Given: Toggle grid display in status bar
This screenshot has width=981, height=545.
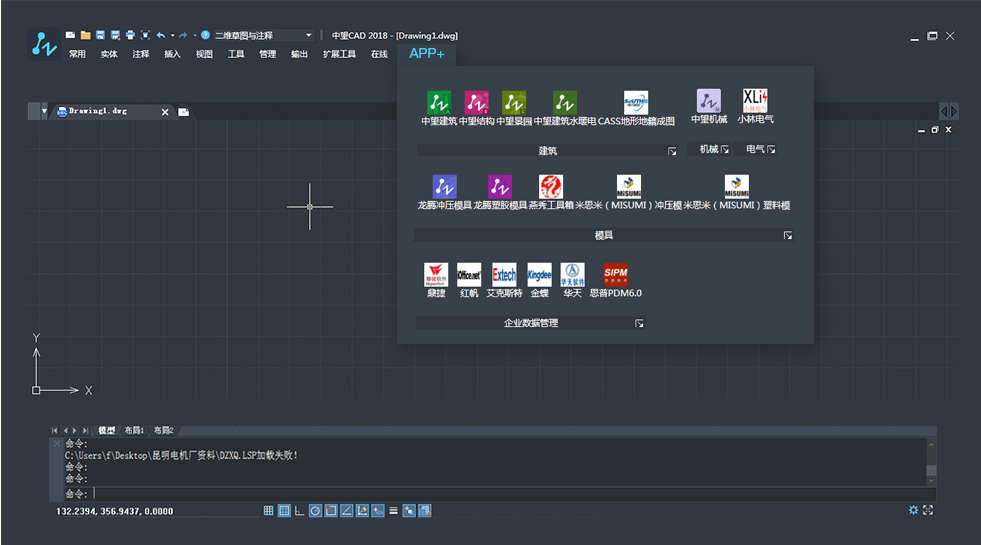Looking at the screenshot, I should (284, 511).
